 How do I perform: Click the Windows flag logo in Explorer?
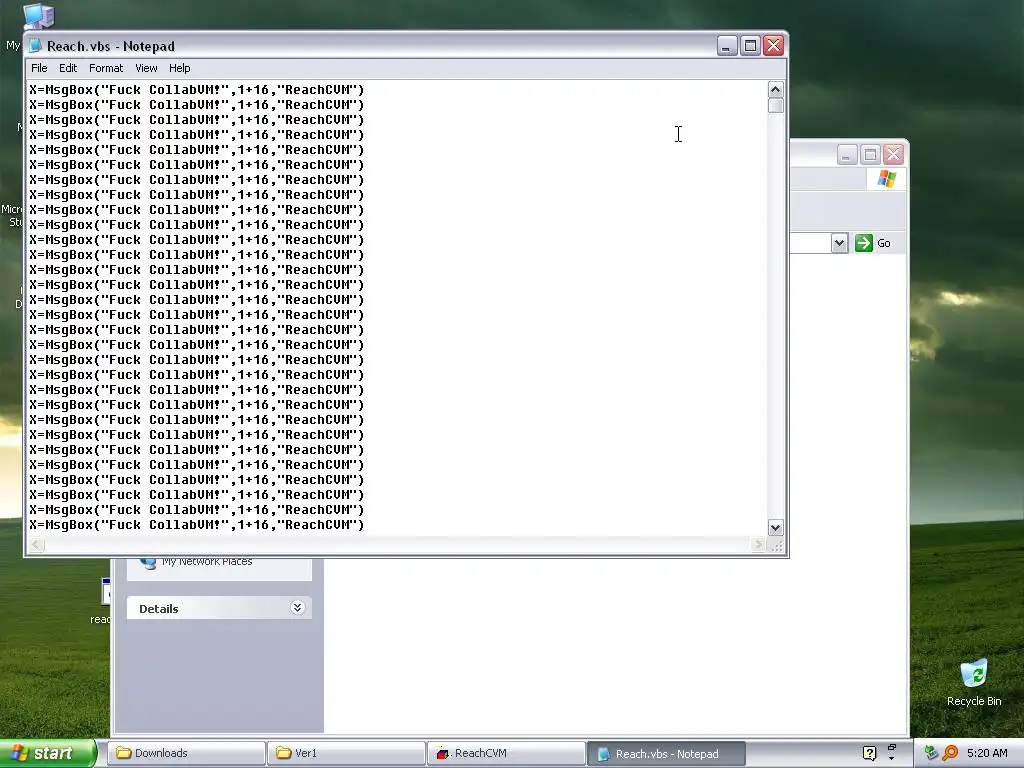coord(886,179)
